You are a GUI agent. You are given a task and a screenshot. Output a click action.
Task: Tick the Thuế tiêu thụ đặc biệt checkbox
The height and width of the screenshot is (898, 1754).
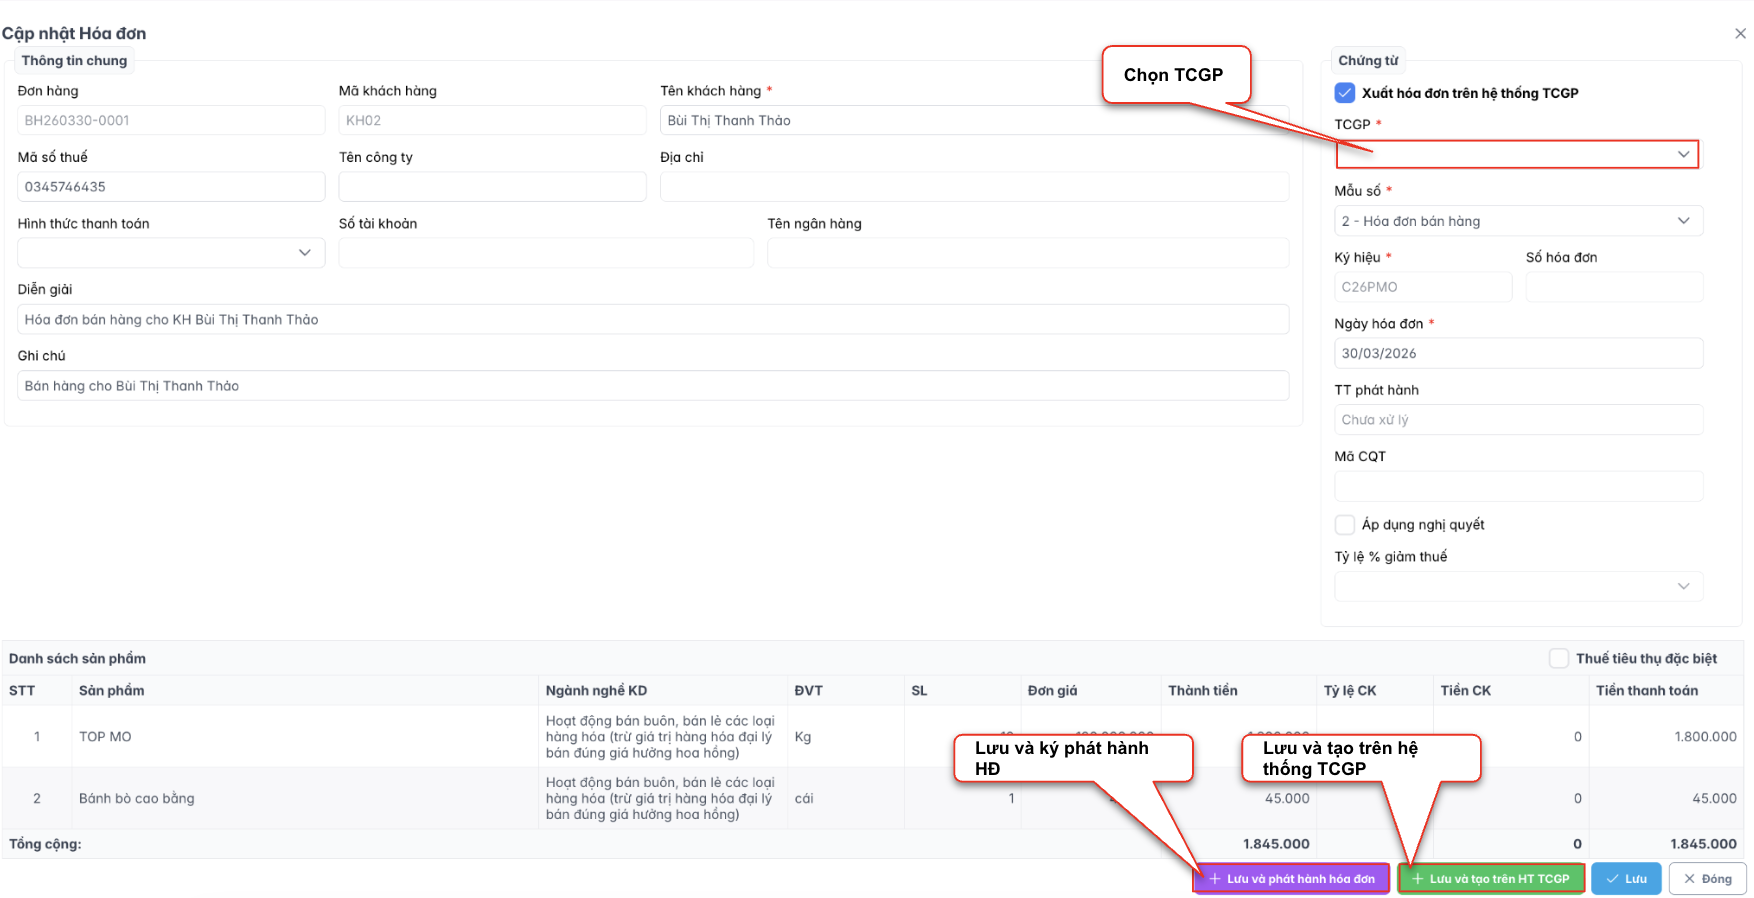(x=1558, y=658)
